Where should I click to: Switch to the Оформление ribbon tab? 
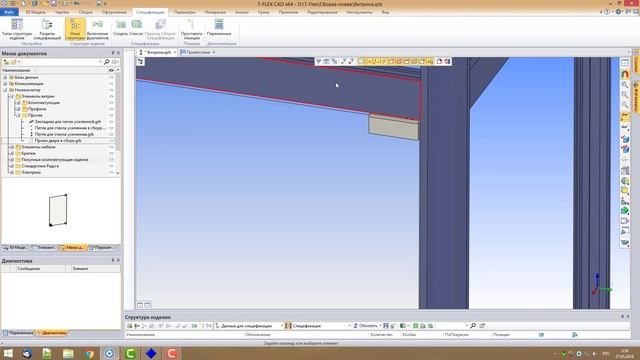(114, 12)
